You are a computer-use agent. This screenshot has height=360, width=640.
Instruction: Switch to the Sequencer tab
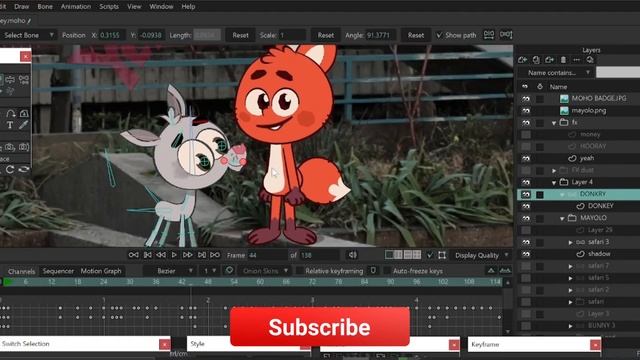pyautogui.click(x=58, y=271)
